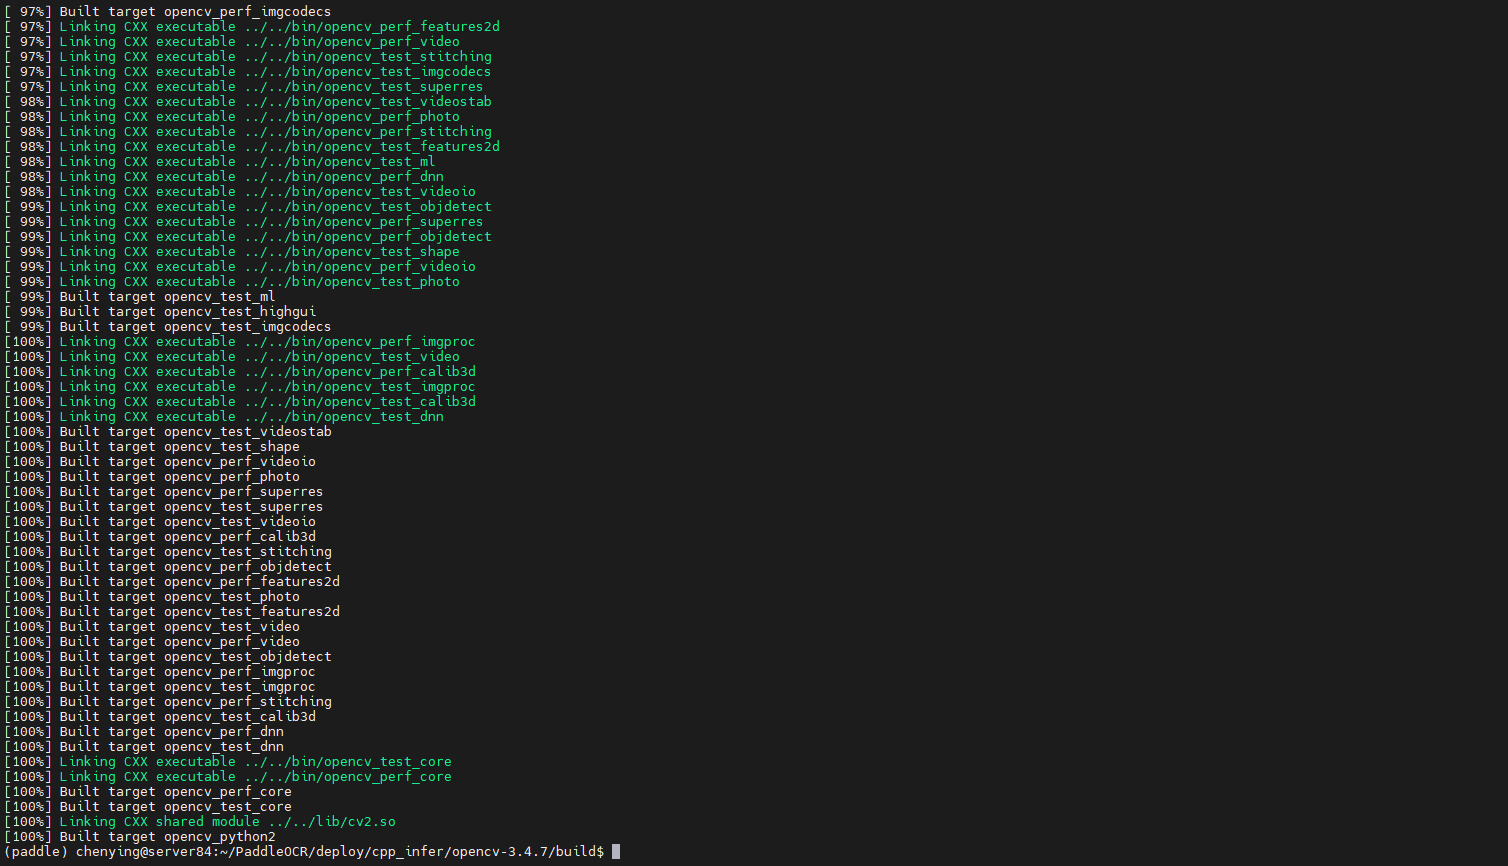Image resolution: width=1508 pixels, height=866 pixels.
Task: Click the linking line for opencv_test_superres
Action: pos(244,87)
